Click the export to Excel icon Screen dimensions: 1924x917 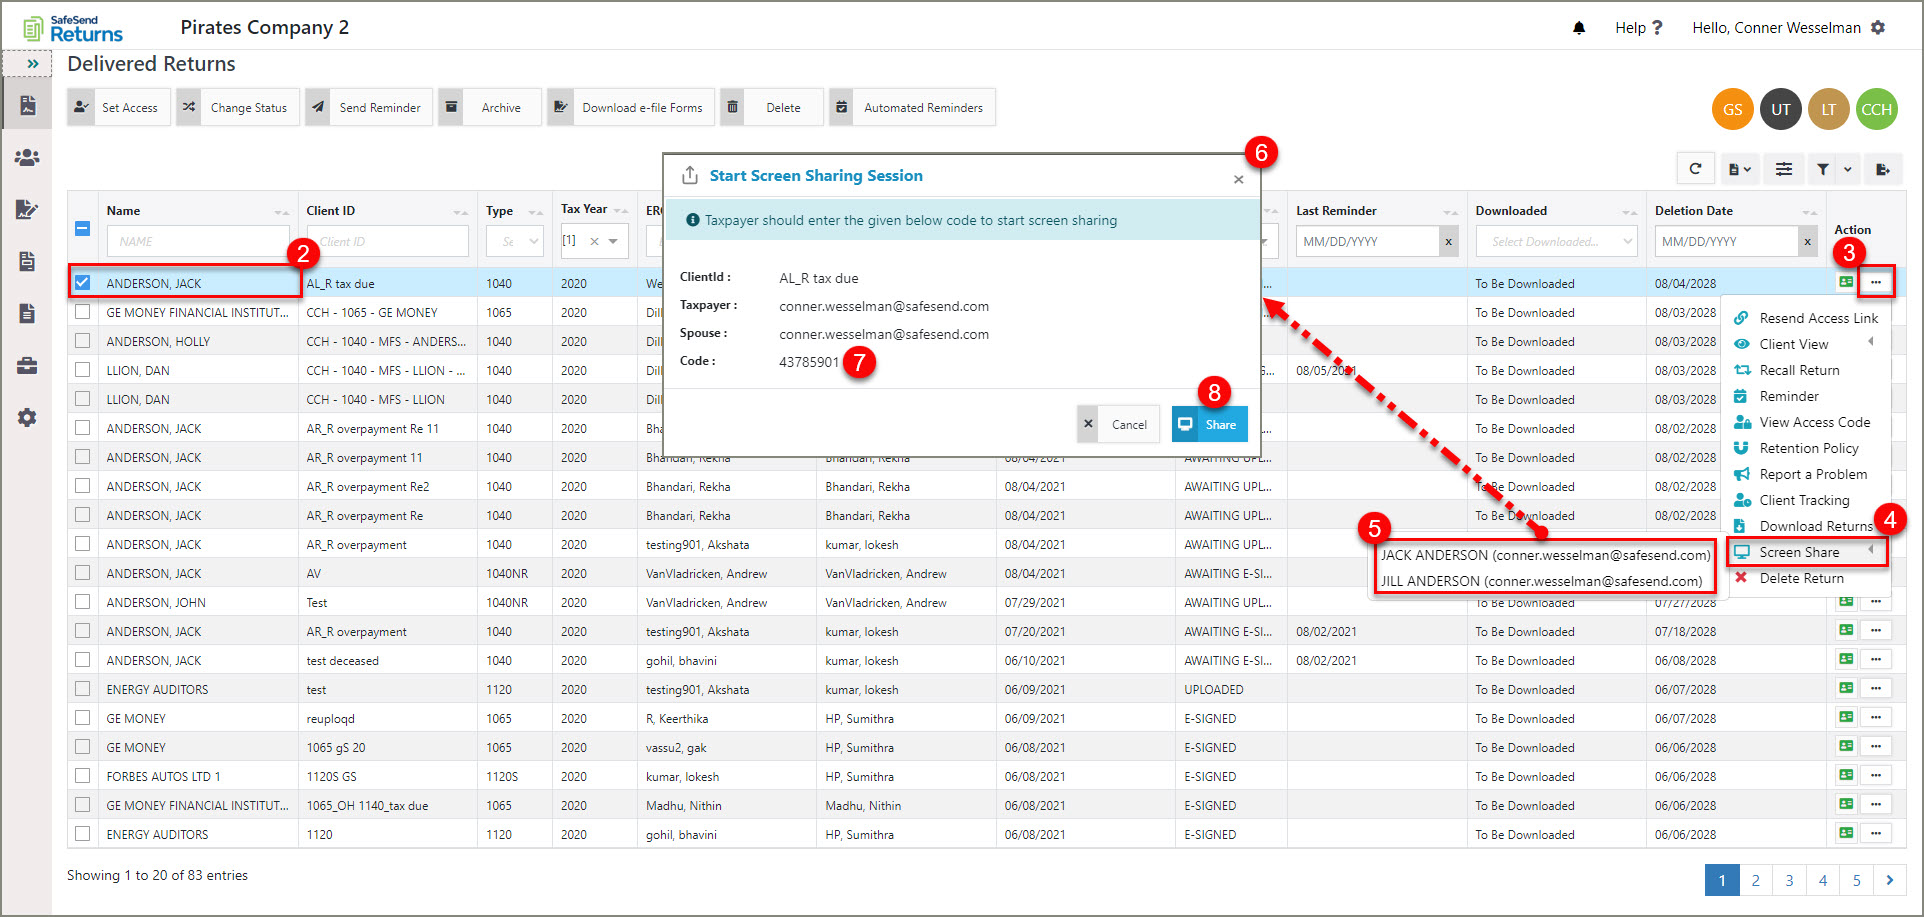click(1882, 169)
